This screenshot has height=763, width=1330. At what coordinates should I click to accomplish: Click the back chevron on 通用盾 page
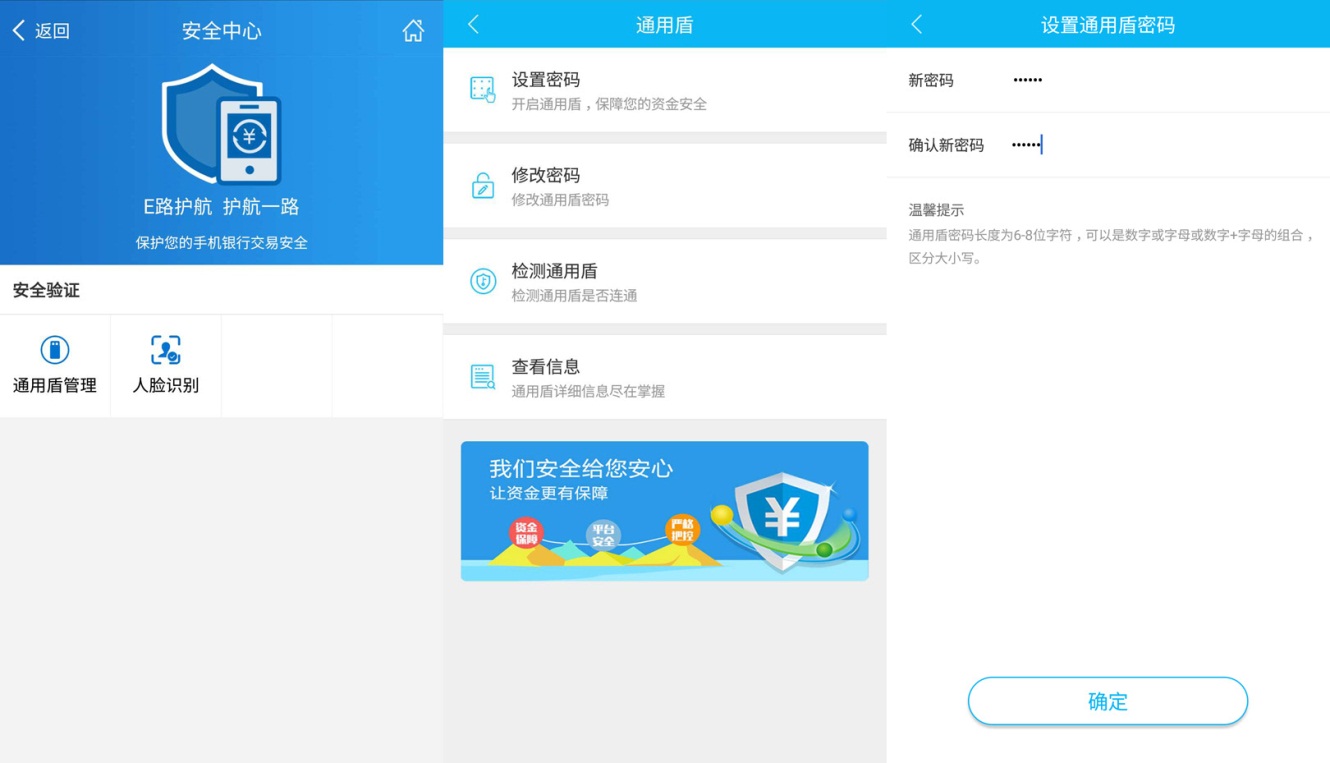(474, 25)
